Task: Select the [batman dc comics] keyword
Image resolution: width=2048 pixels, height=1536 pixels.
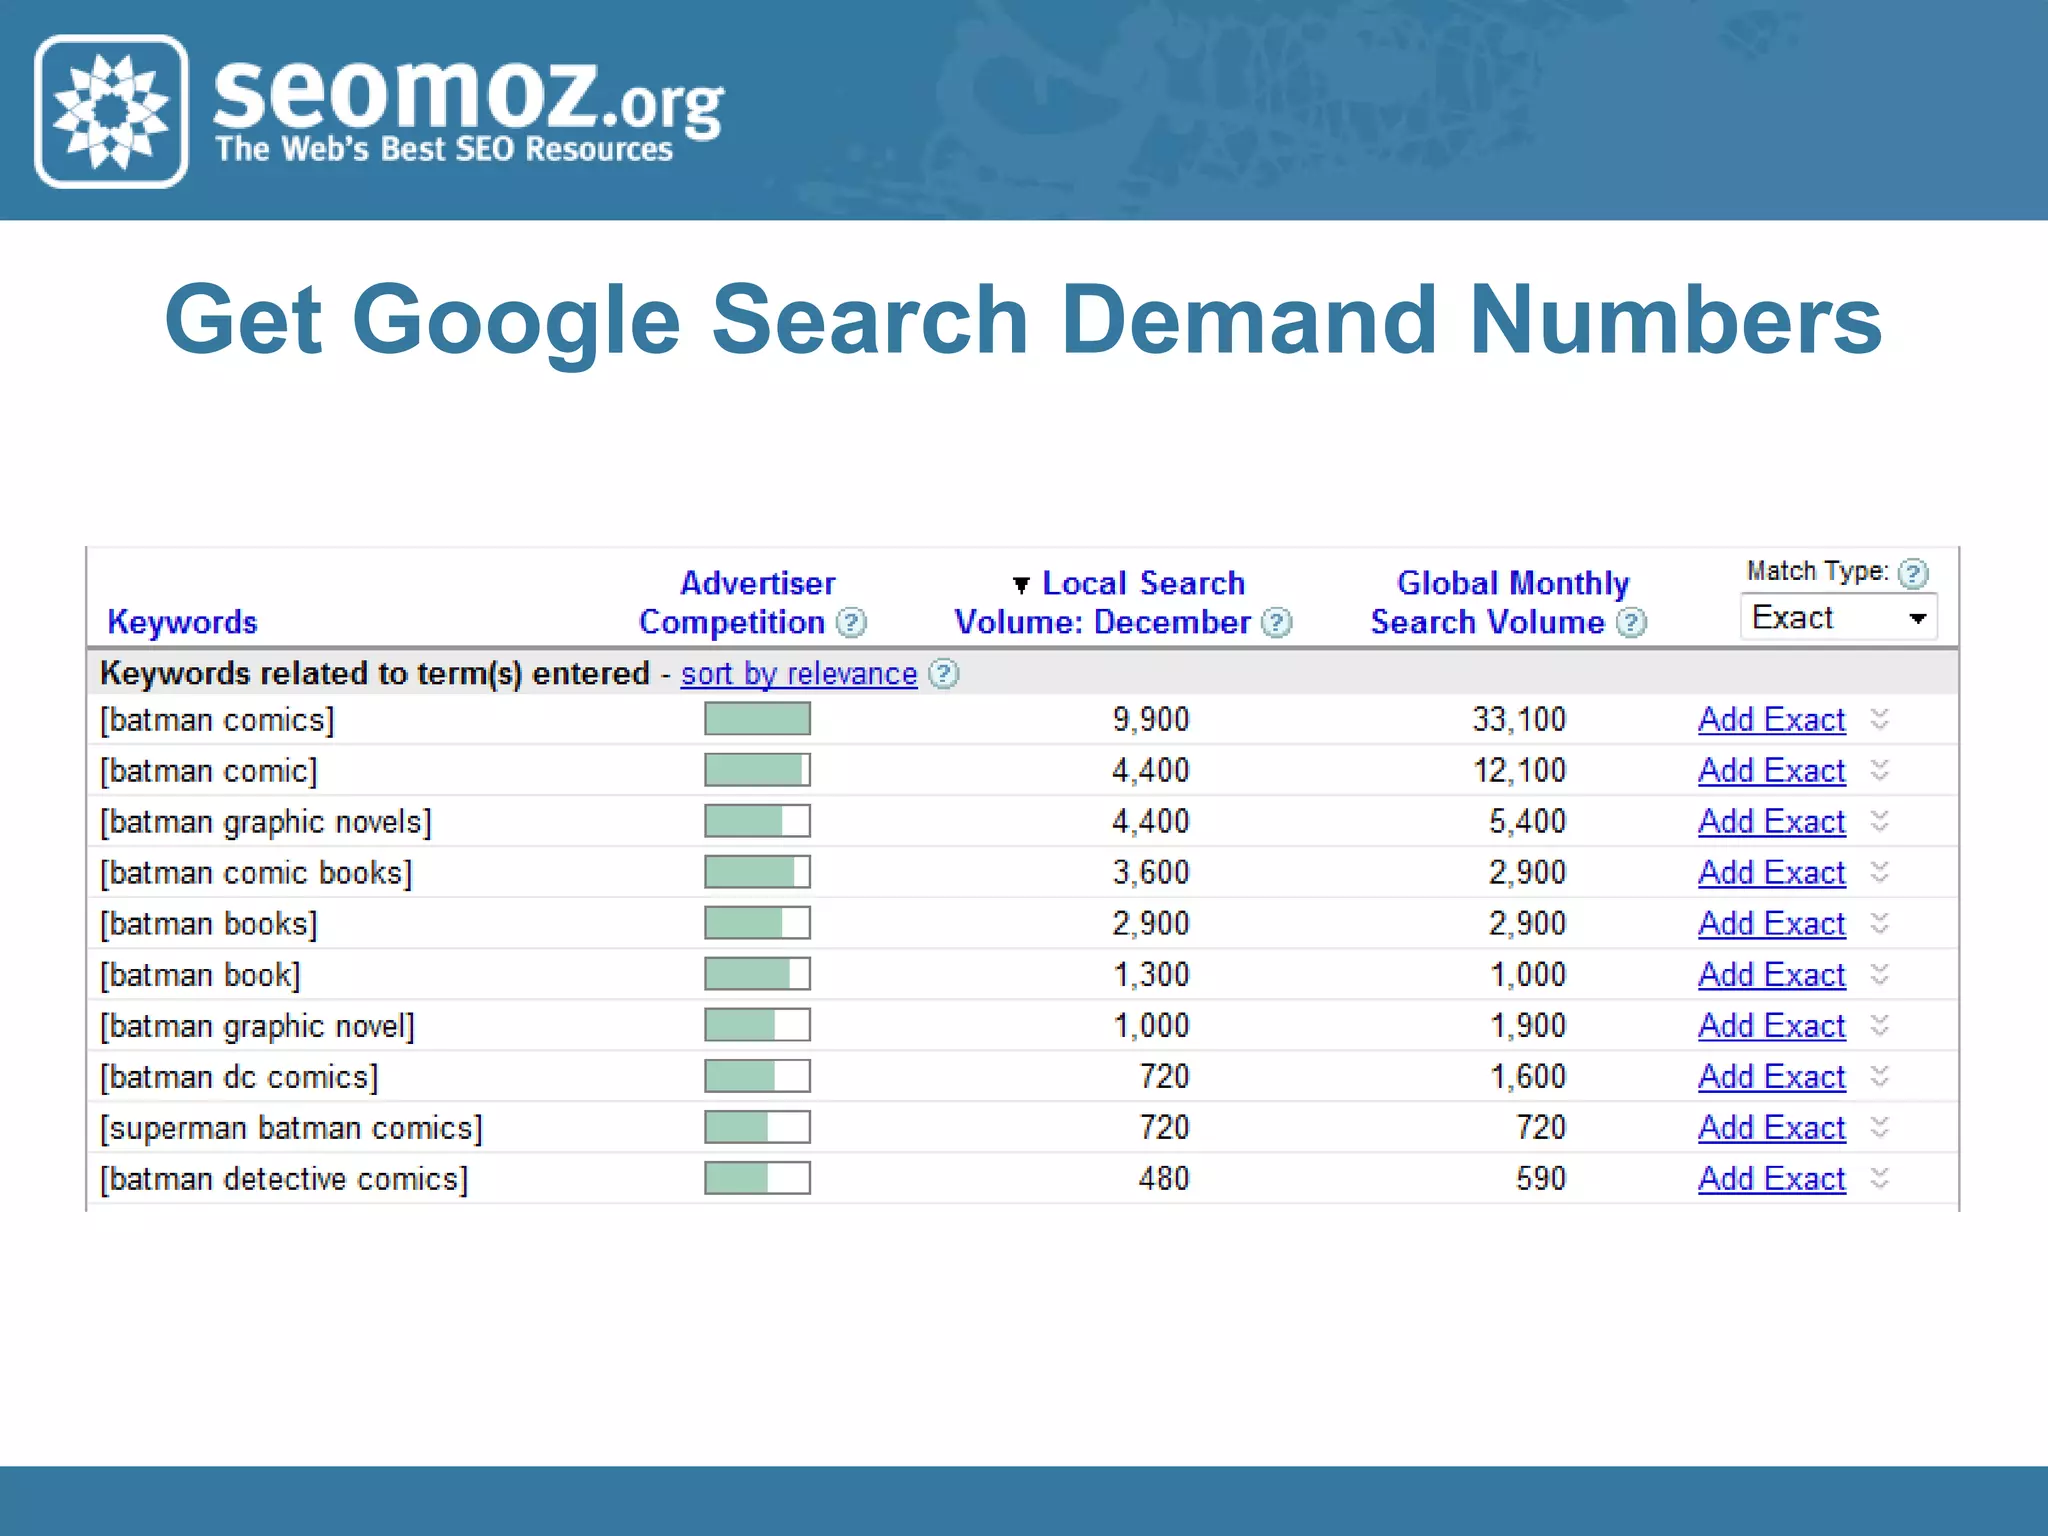Action: click(x=239, y=1077)
